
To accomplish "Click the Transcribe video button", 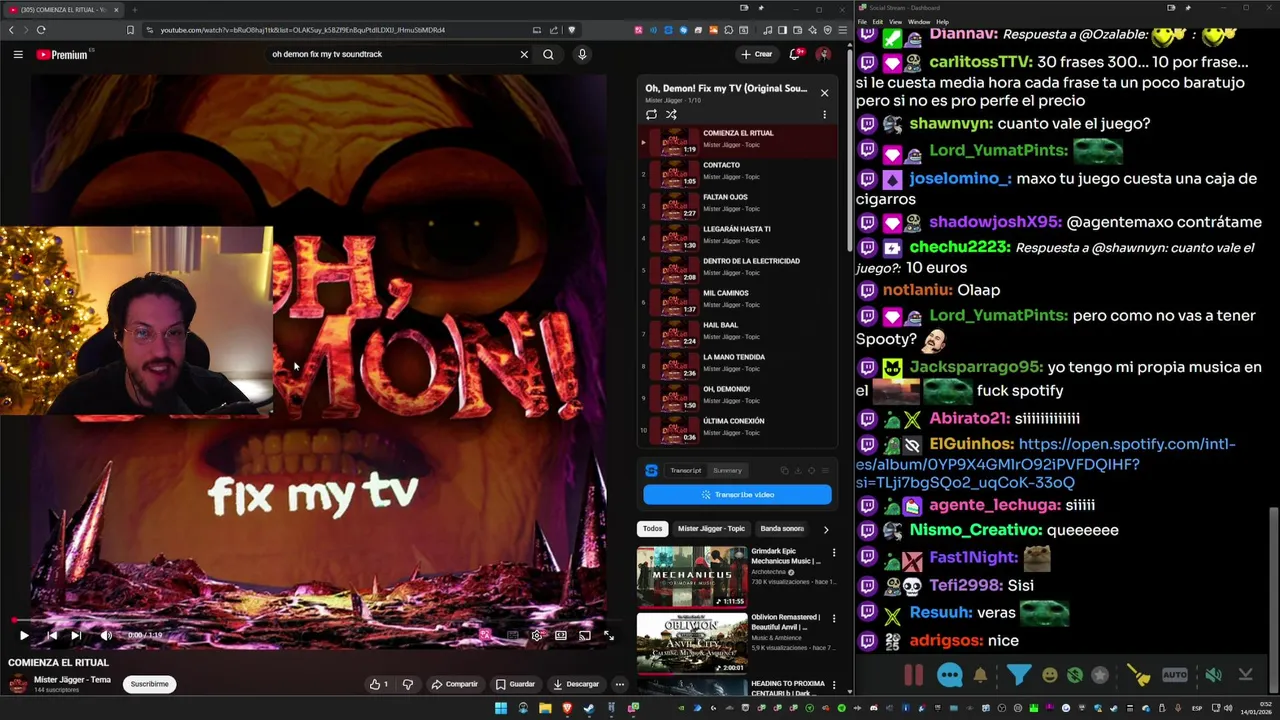I will tap(737, 494).
